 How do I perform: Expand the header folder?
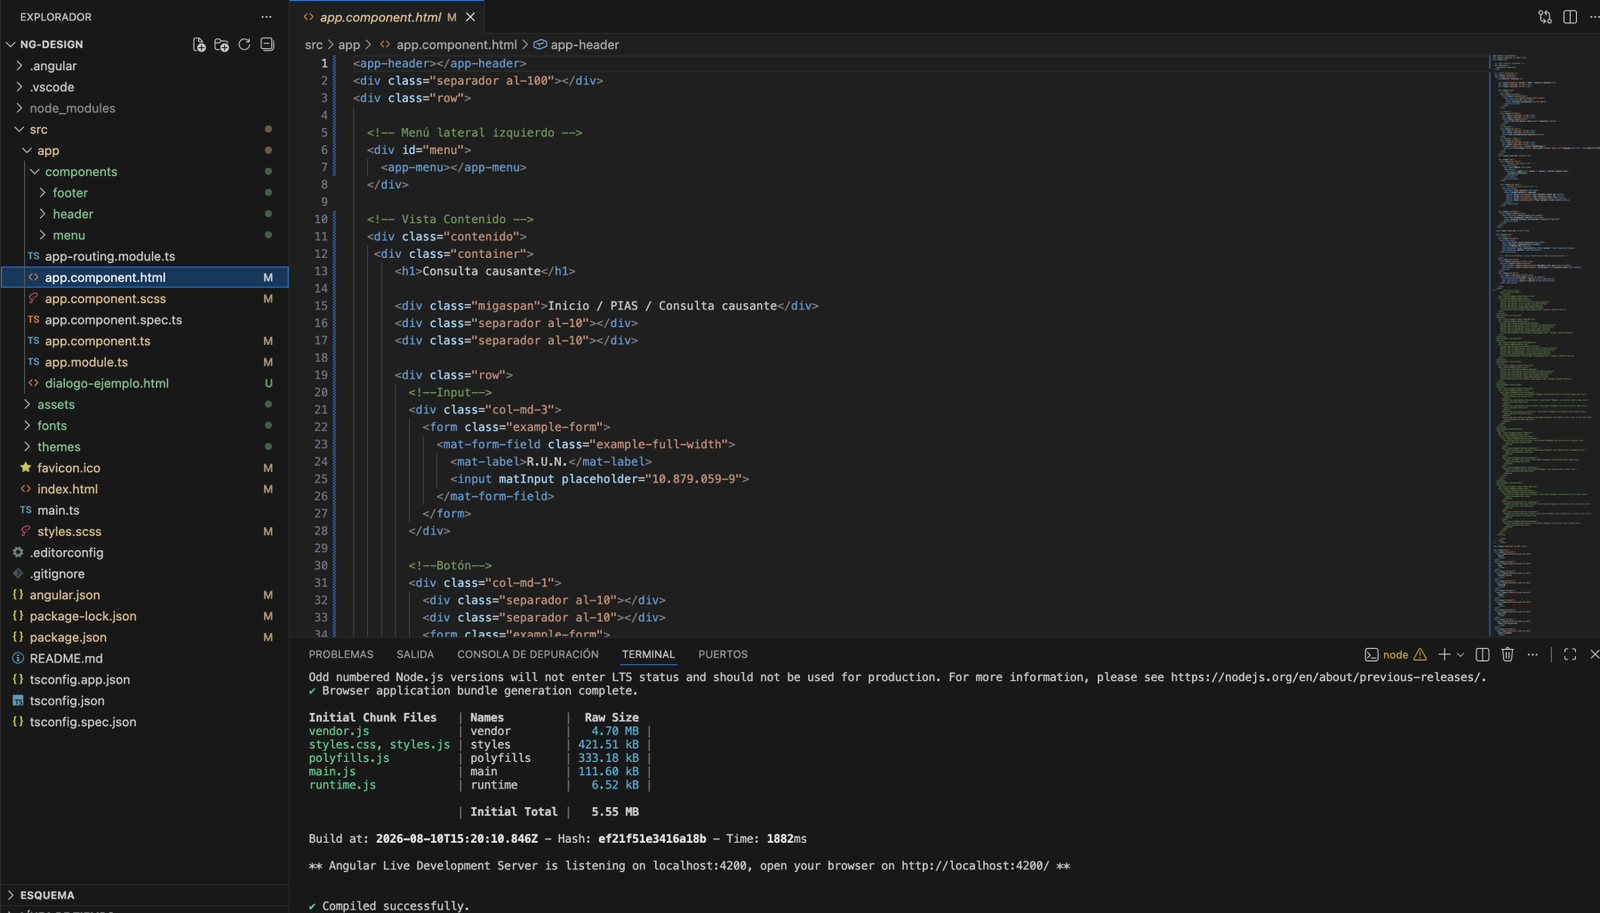click(144, 214)
